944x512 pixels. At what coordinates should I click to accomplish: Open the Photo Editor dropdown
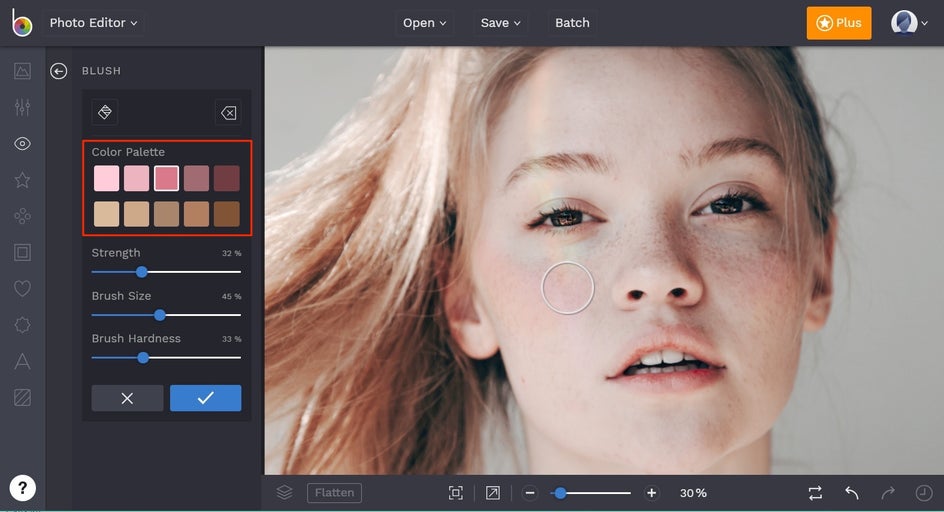click(x=93, y=23)
